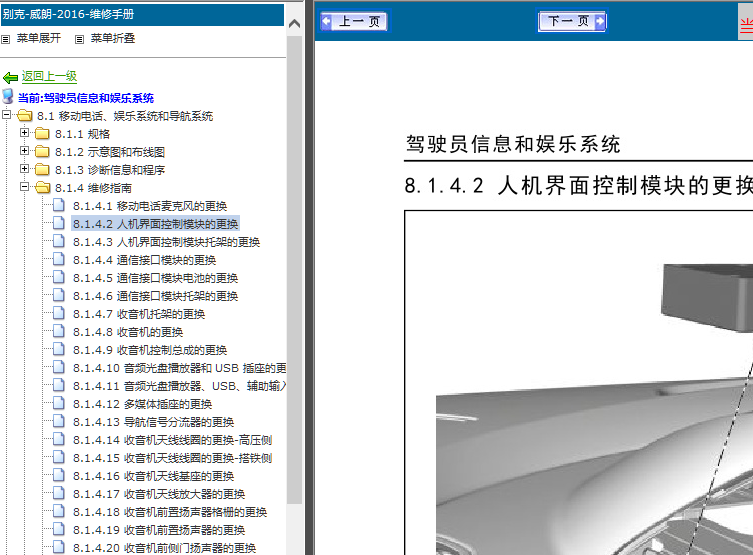The width and height of the screenshot is (753, 555).
Task: Click the 下一页 next page button
Action: [x=572, y=21]
